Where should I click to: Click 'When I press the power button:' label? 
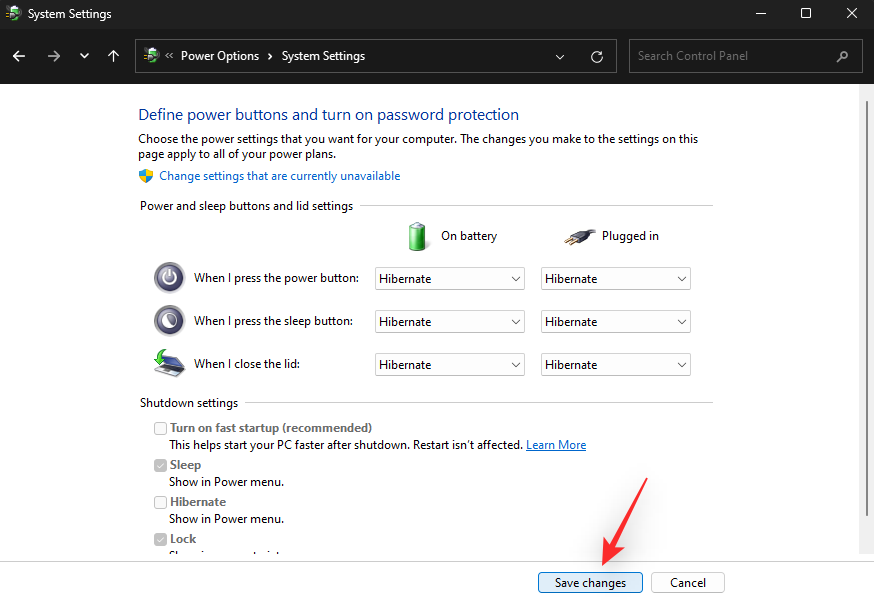276,278
